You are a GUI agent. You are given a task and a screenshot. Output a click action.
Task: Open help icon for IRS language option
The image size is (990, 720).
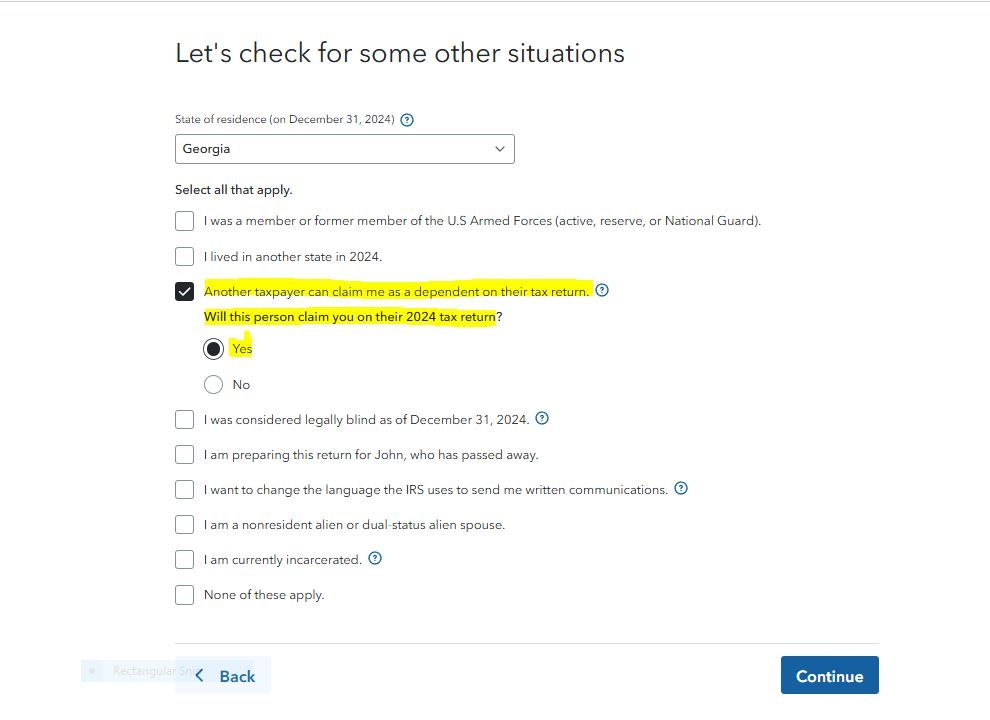point(681,489)
